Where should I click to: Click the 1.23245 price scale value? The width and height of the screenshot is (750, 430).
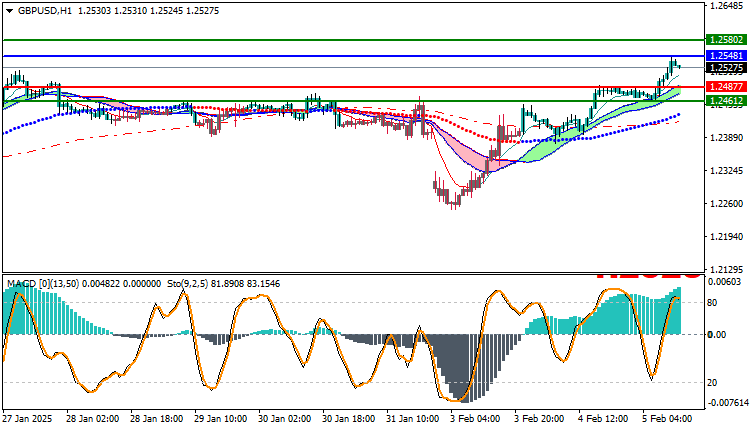click(727, 171)
